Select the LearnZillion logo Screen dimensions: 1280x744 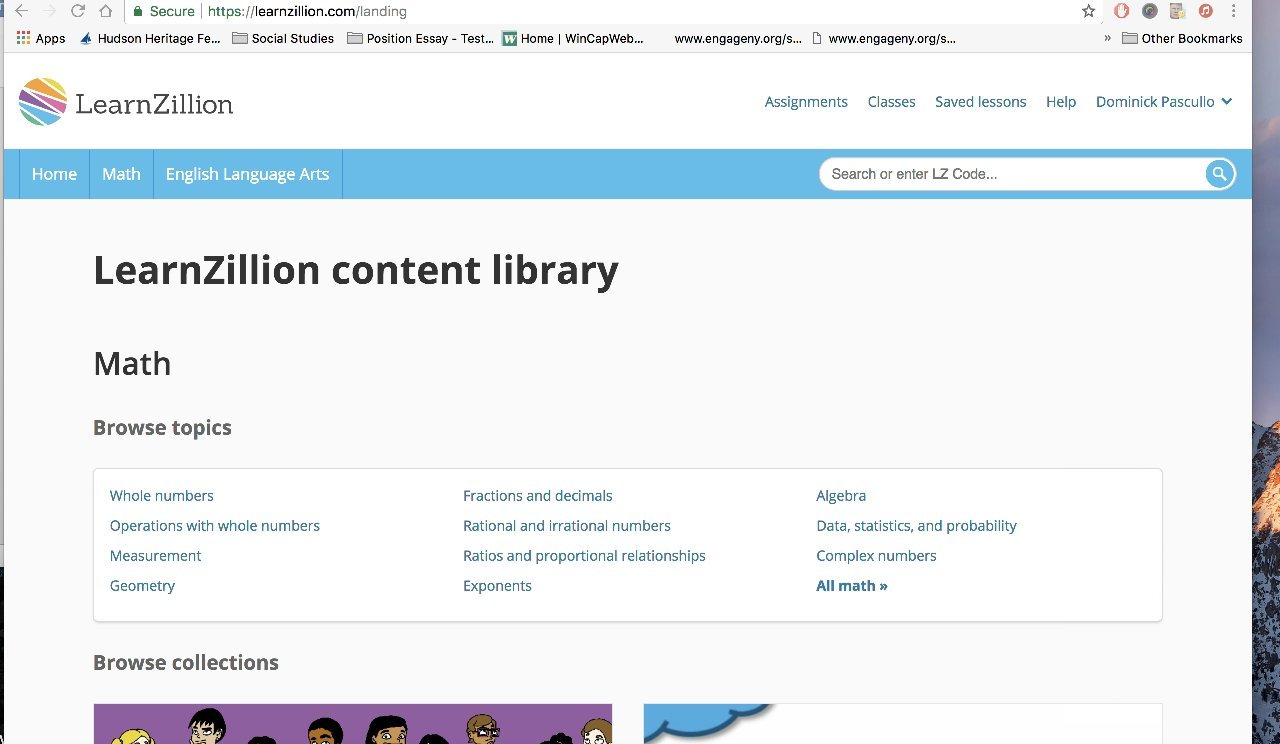pyautogui.click(x=124, y=101)
